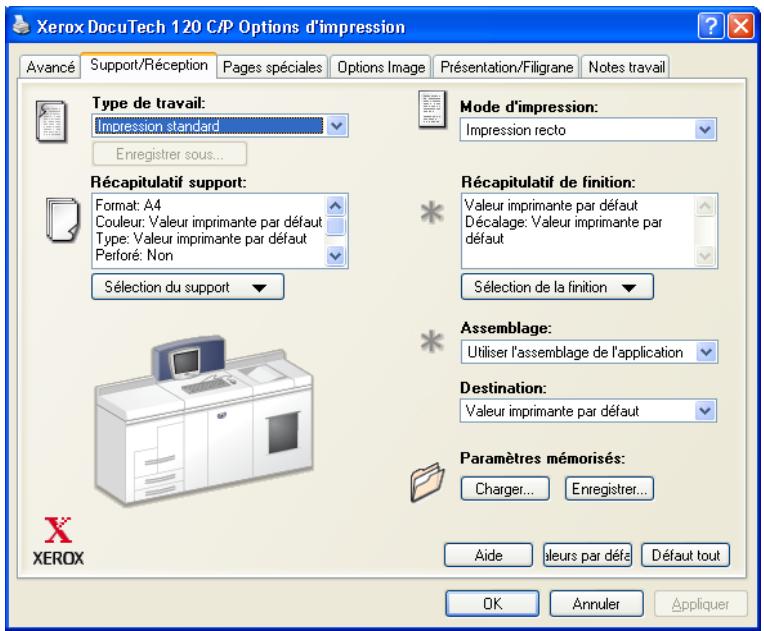Image resolution: width=764 pixels, height=631 pixels.
Task: Click the stacked paper media icon
Action: tap(63, 219)
